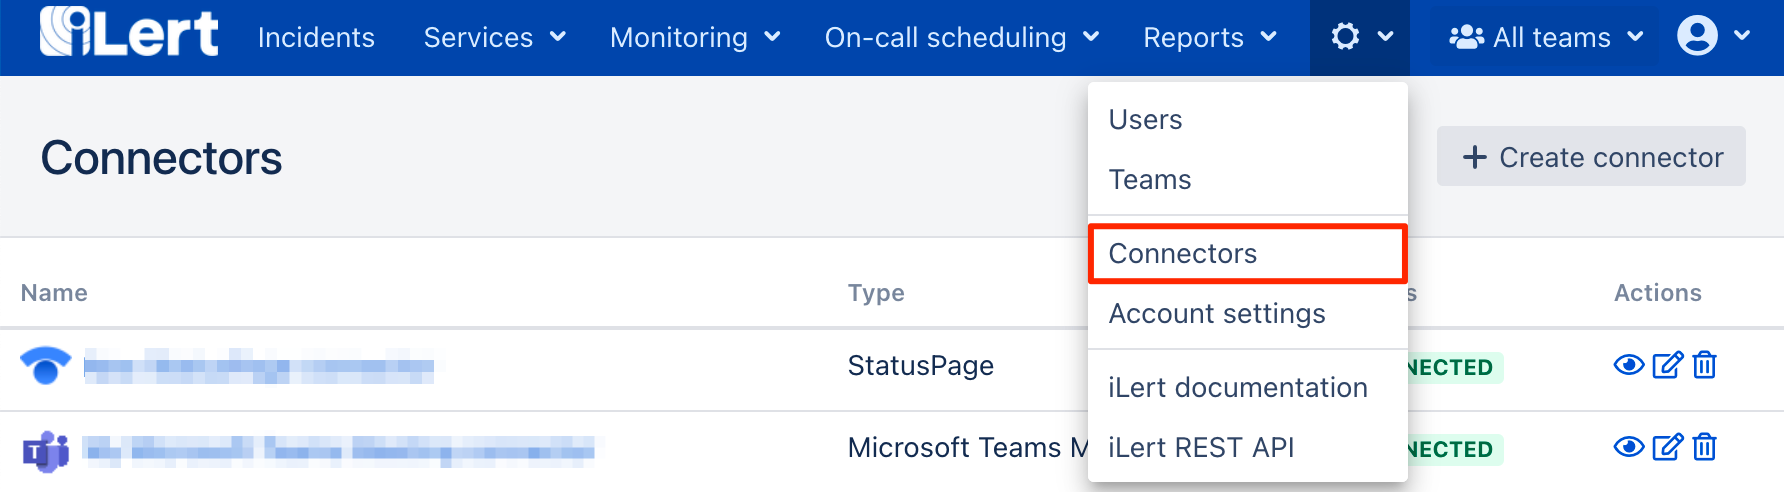Open the On-call scheduling dropdown
The image size is (1784, 492).
point(961,38)
